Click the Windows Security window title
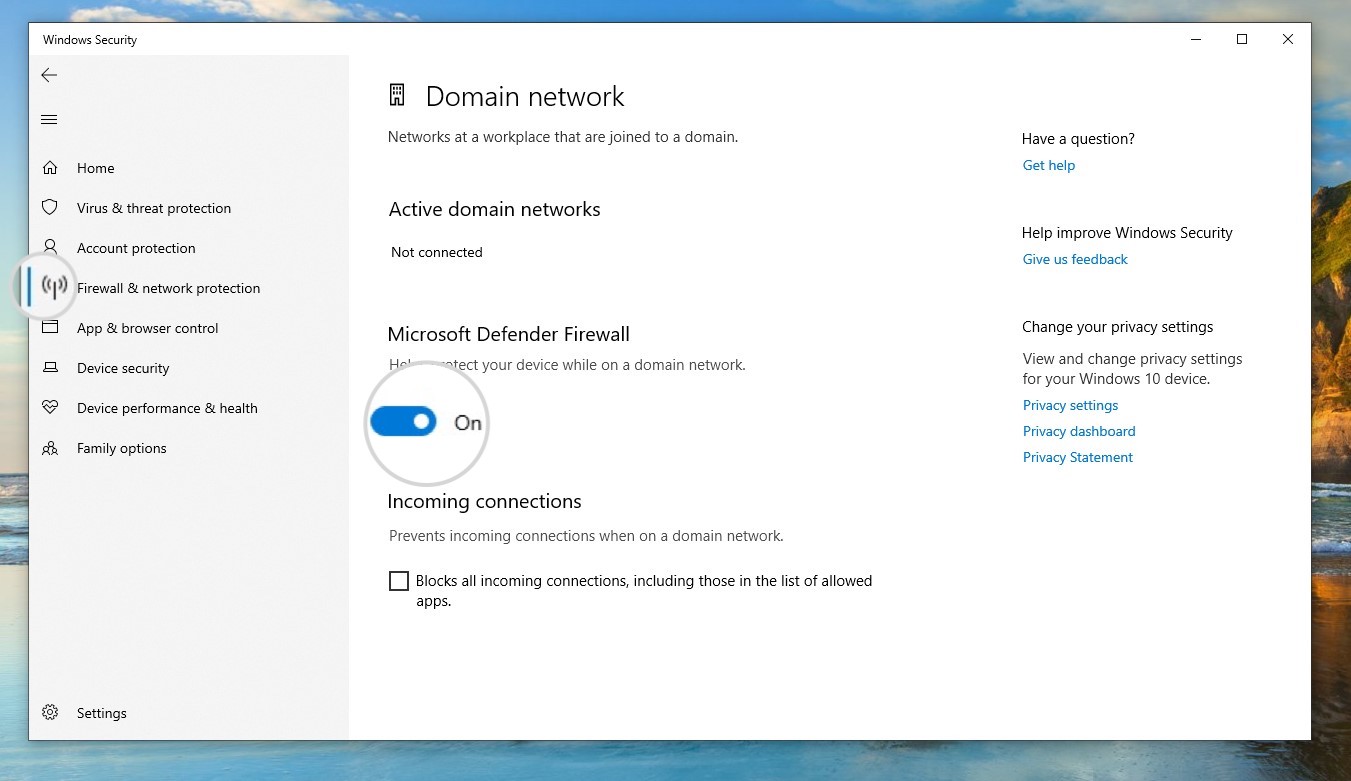 90,40
